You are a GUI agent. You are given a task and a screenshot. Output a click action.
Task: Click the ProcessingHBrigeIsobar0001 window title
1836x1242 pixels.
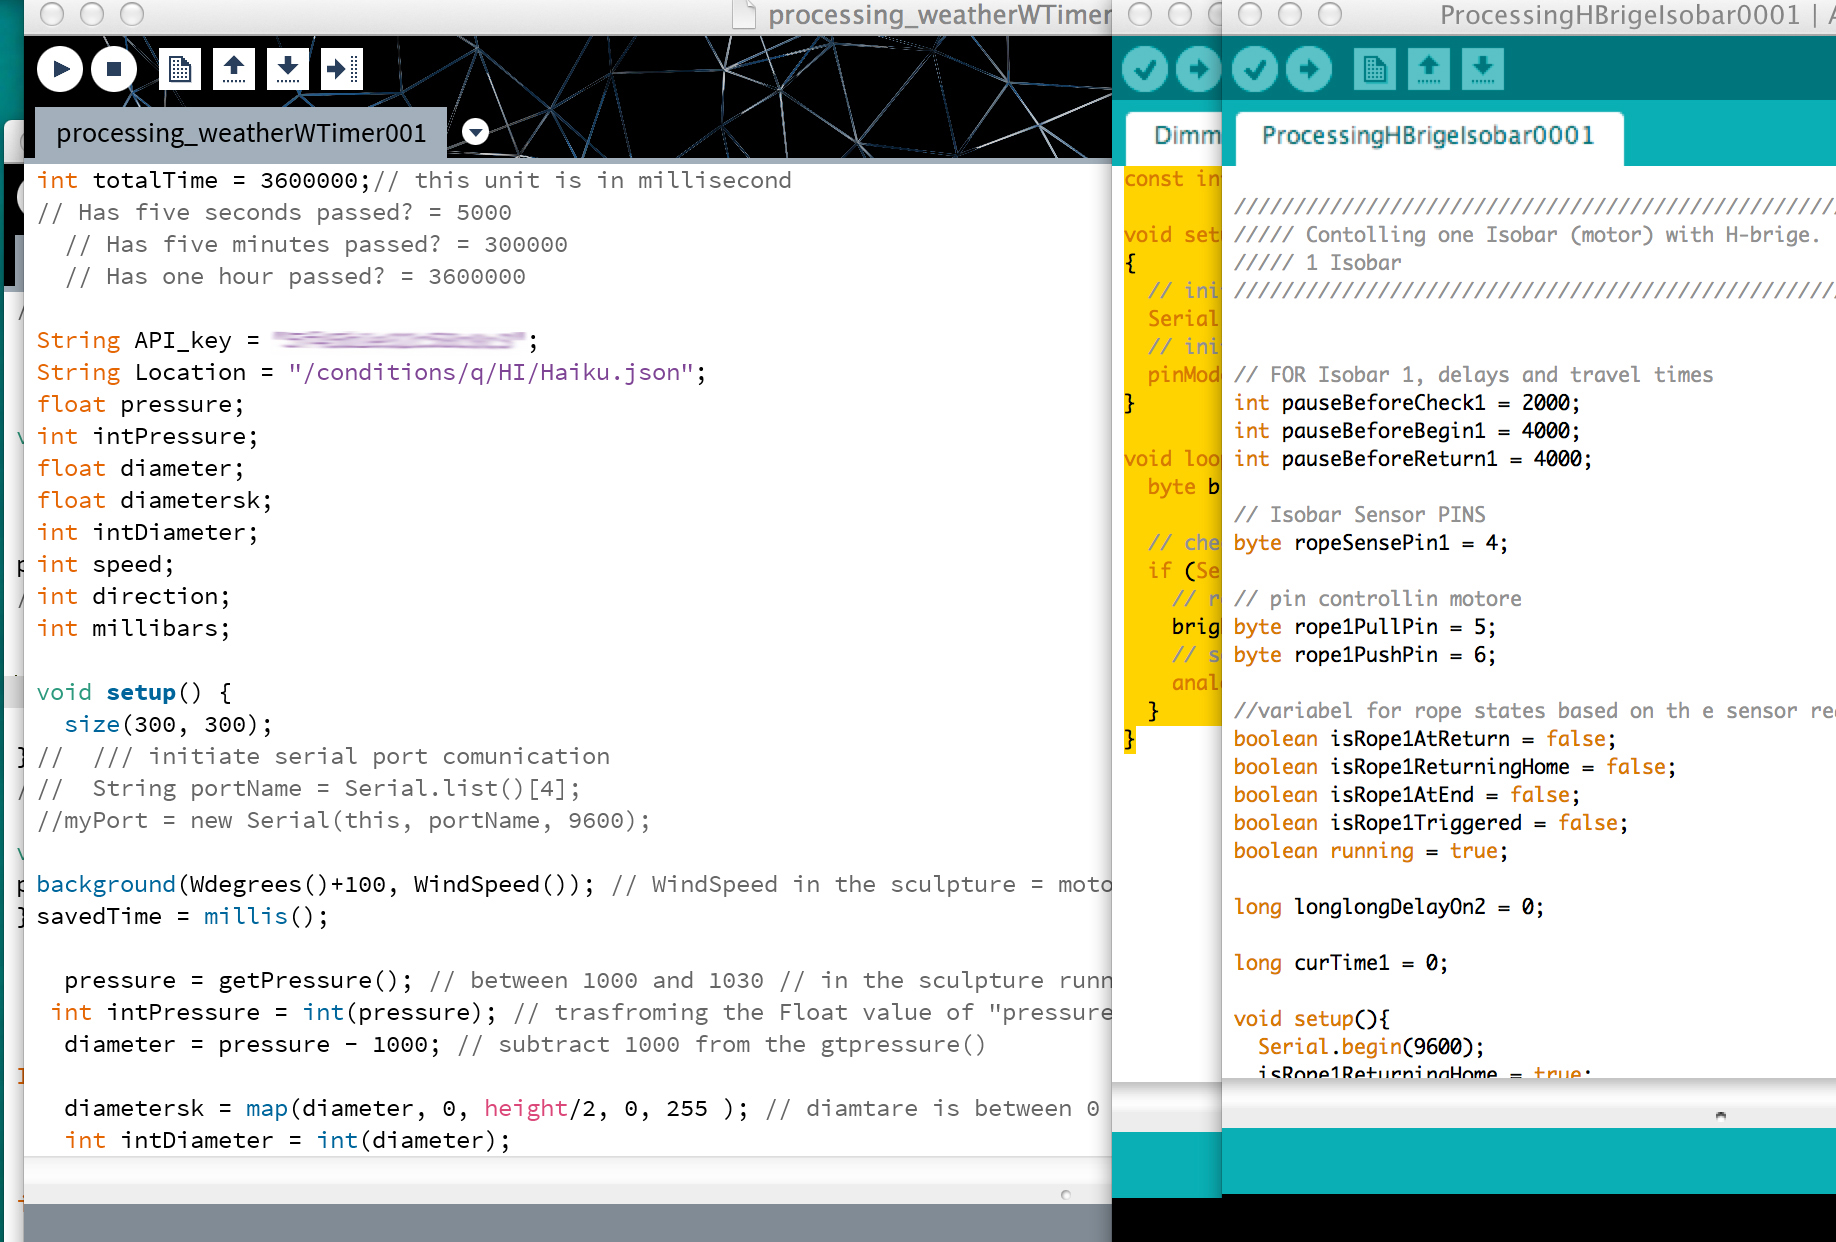coord(1619,15)
